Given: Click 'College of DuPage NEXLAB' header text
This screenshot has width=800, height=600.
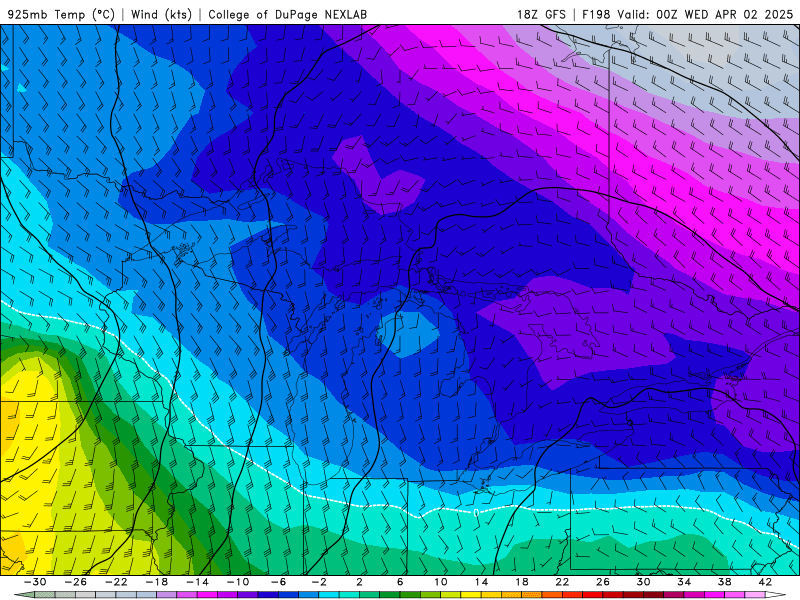Looking at the screenshot, I should 287,14.
